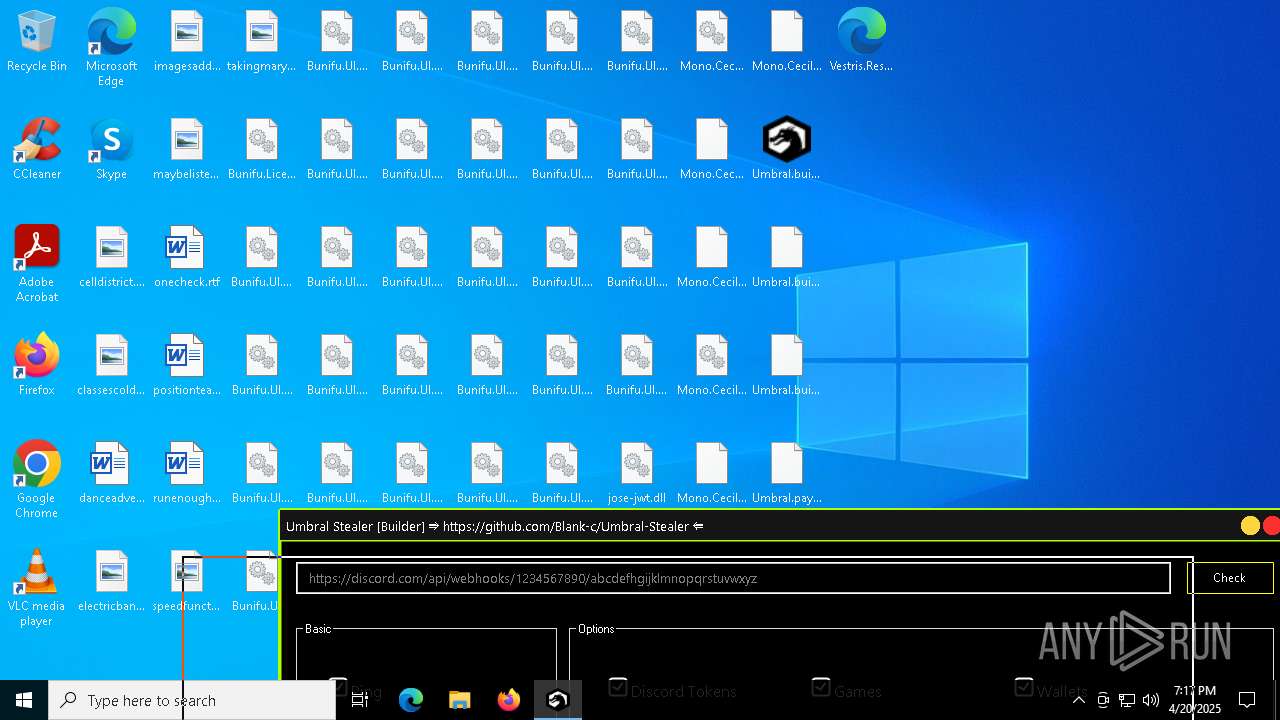Click the Discord webhook URL input field

click(733, 578)
